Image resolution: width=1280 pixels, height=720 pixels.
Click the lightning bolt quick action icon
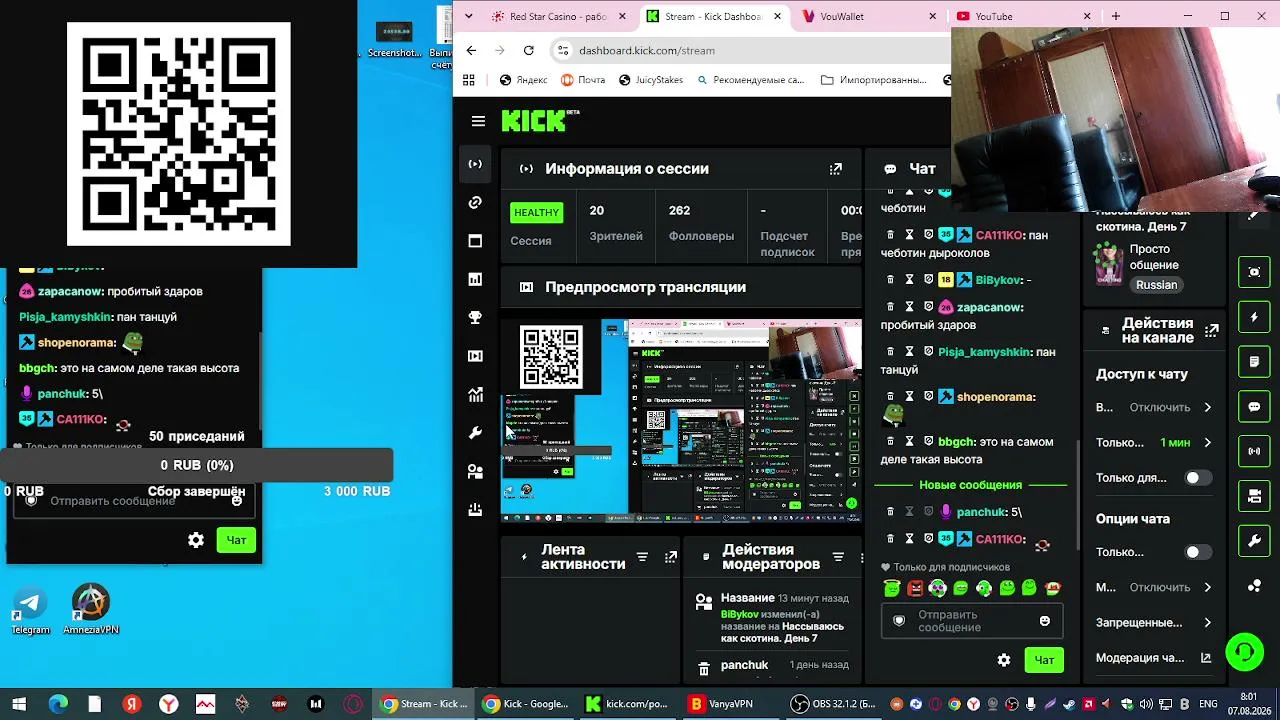point(1254,317)
